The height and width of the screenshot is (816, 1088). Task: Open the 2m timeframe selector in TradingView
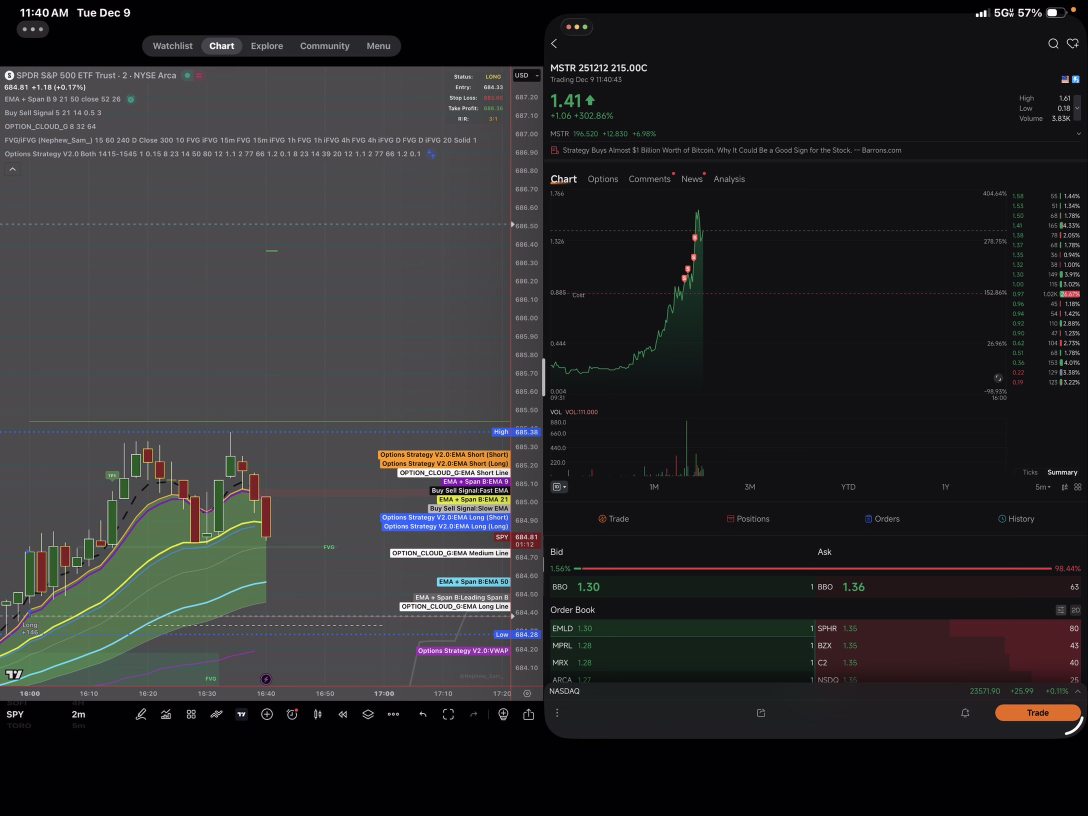click(x=78, y=714)
